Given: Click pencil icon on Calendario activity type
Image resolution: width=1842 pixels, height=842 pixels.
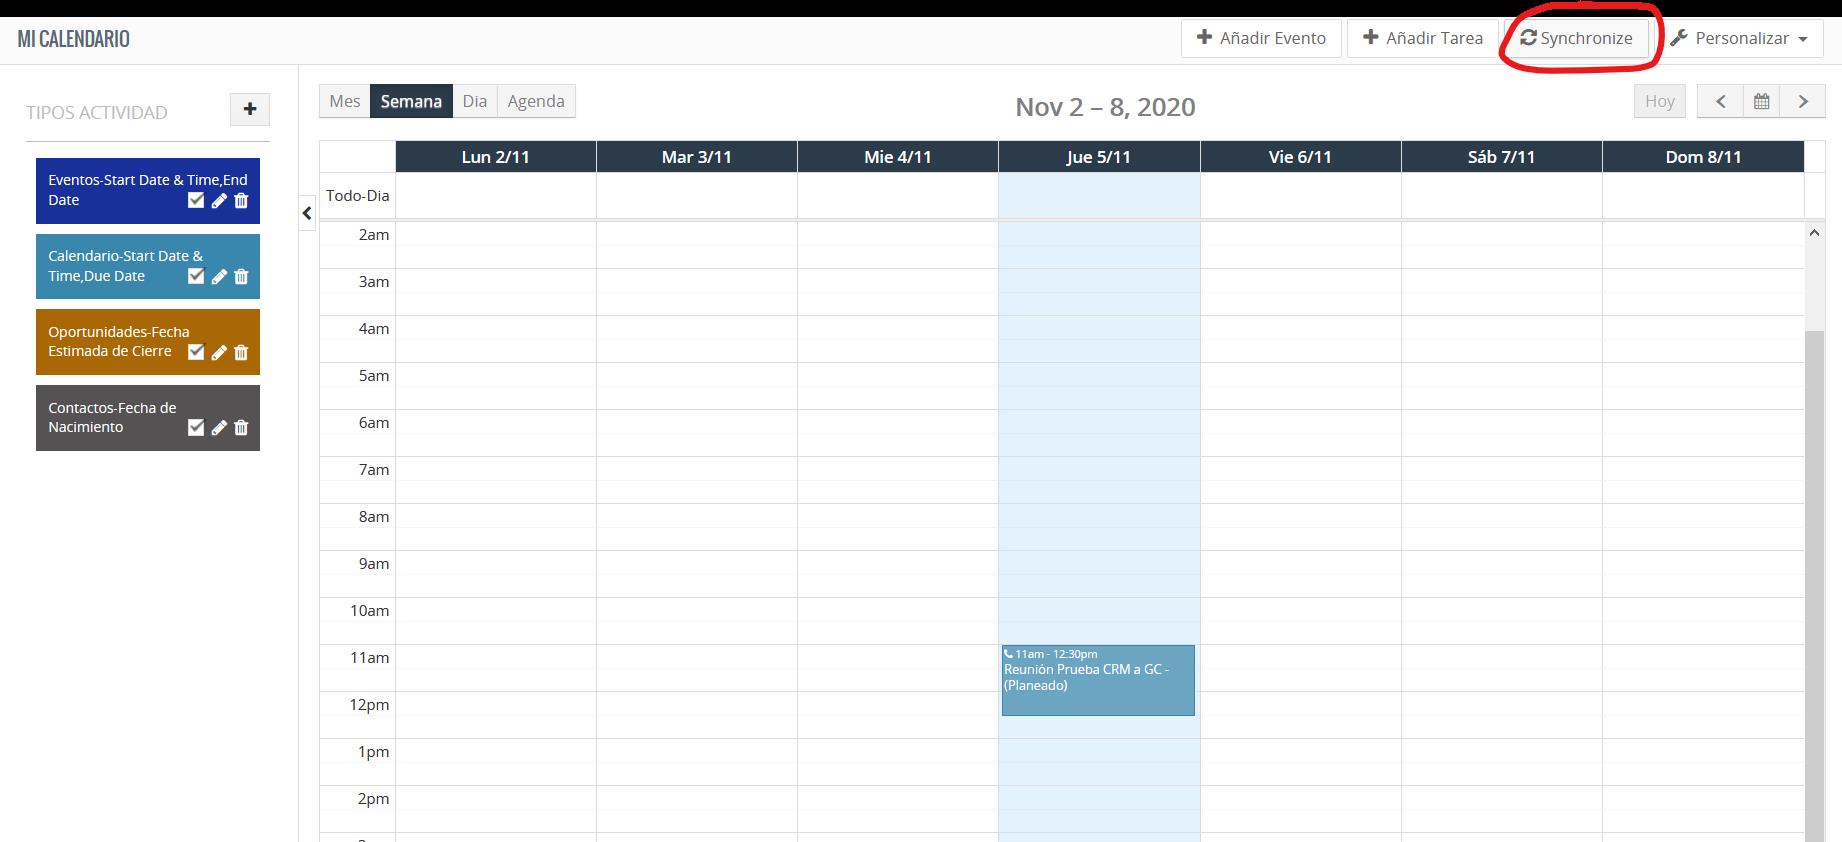Looking at the screenshot, I should click(219, 277).
